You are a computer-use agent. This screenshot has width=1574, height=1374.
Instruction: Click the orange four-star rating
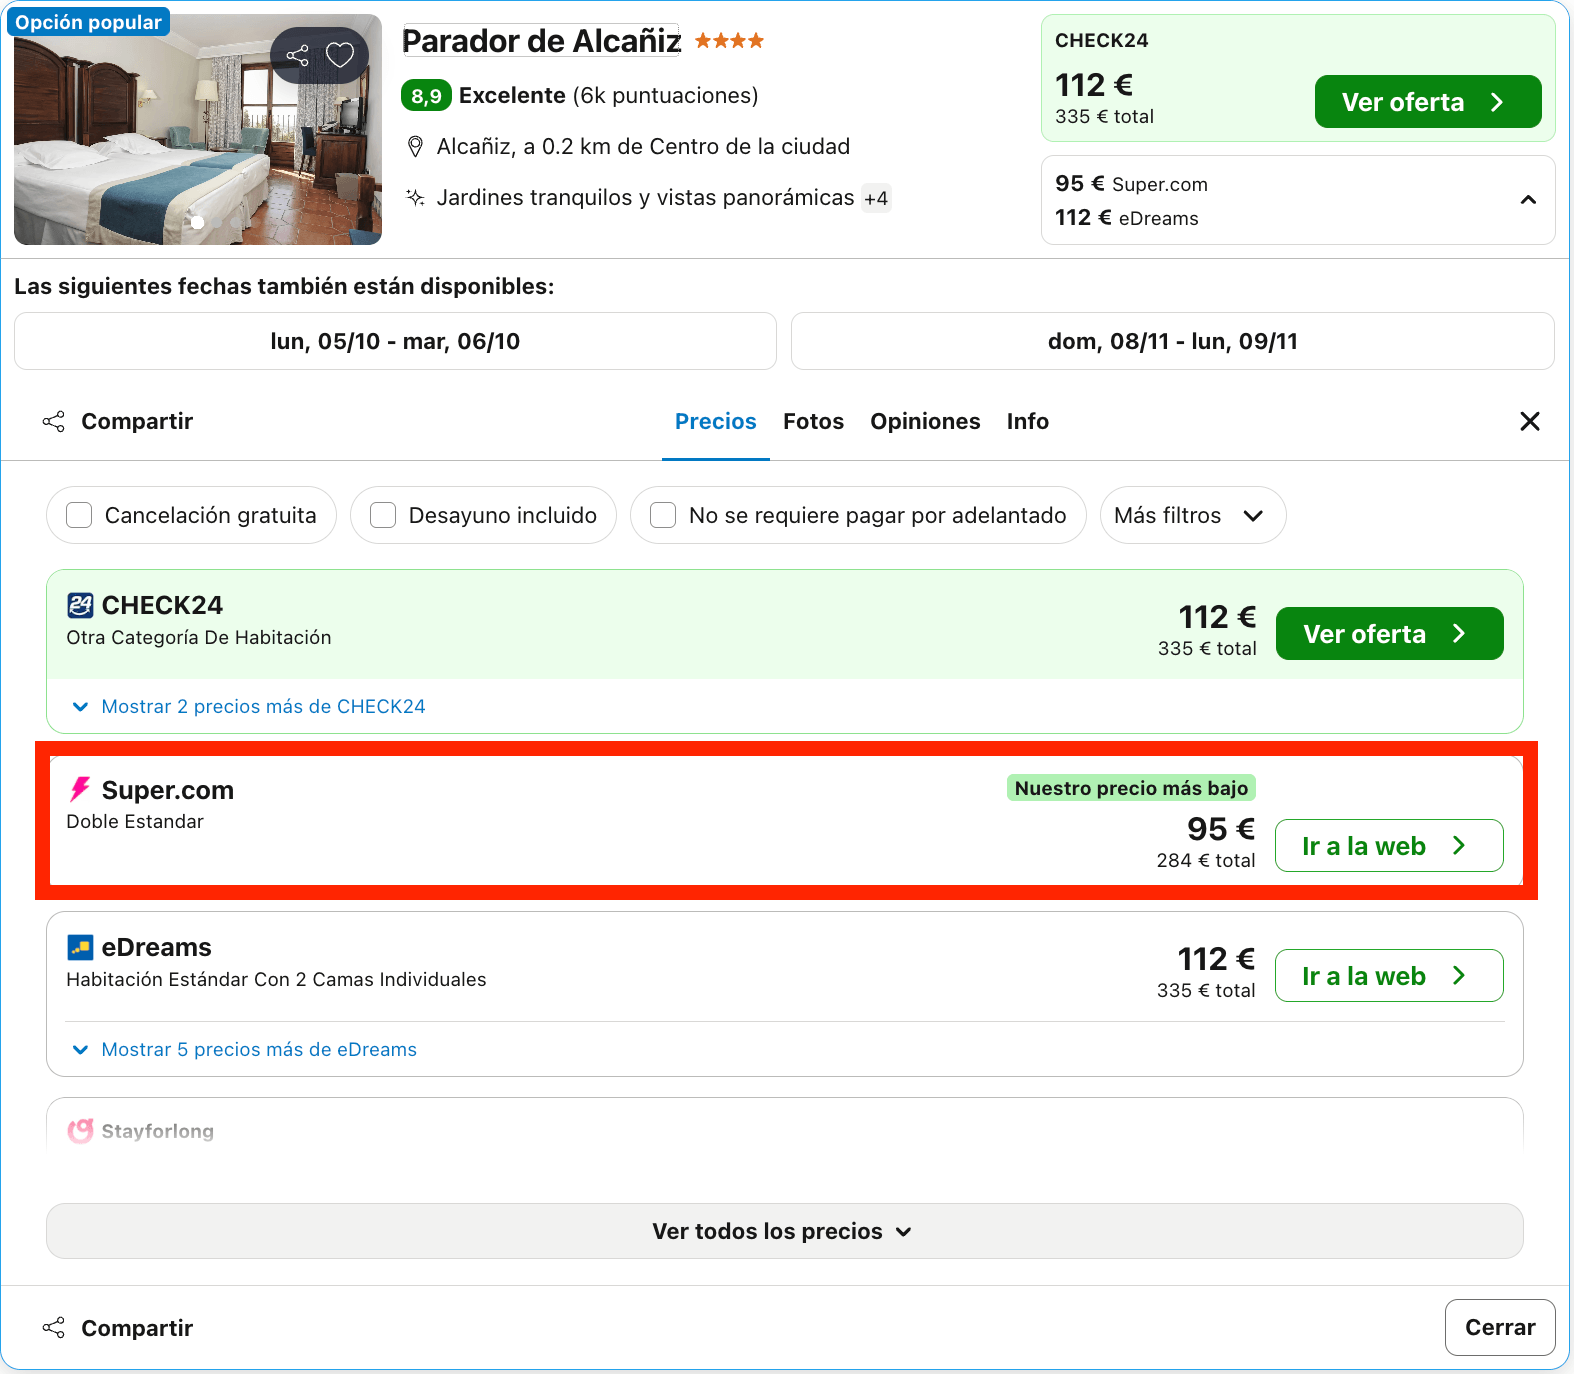point(729,41)
